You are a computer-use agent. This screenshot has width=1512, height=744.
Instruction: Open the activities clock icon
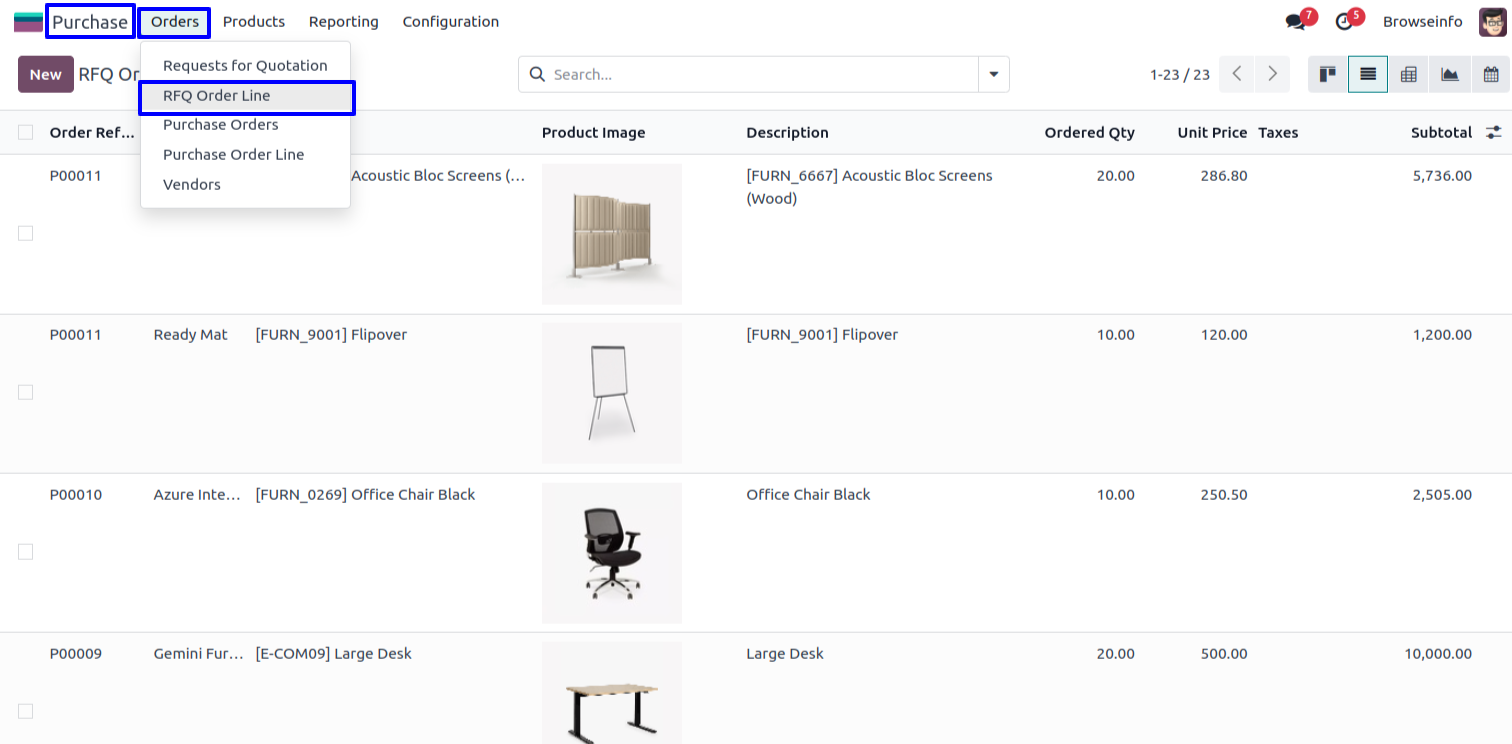[1344, 22]
